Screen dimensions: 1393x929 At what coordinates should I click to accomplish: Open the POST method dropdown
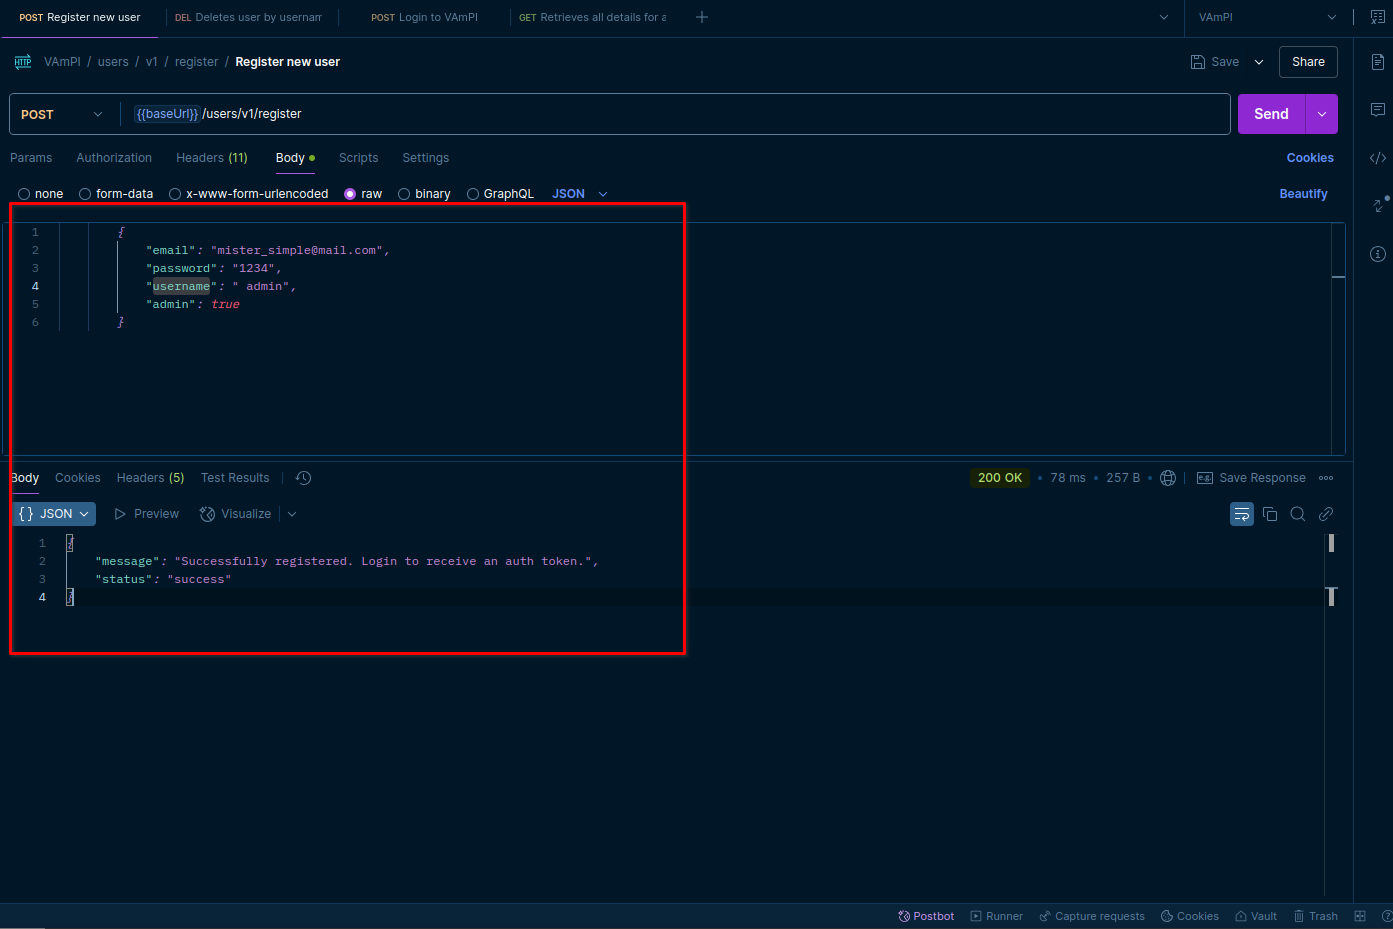[62, 114]
